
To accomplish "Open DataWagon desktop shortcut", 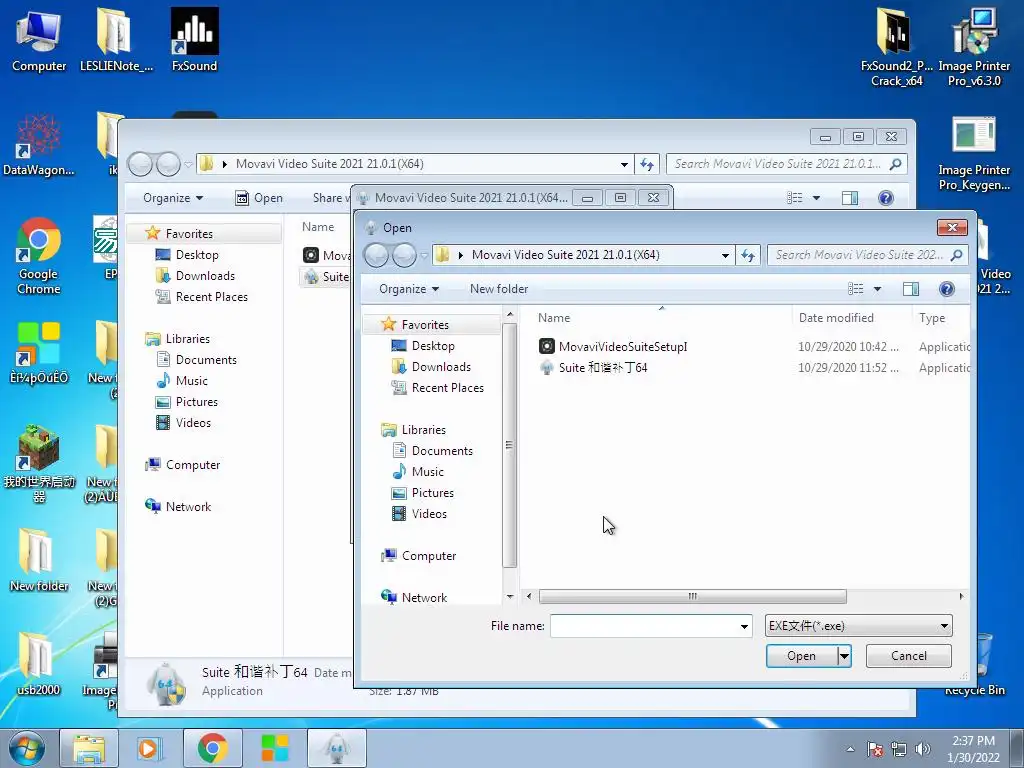I will point(39,145).
